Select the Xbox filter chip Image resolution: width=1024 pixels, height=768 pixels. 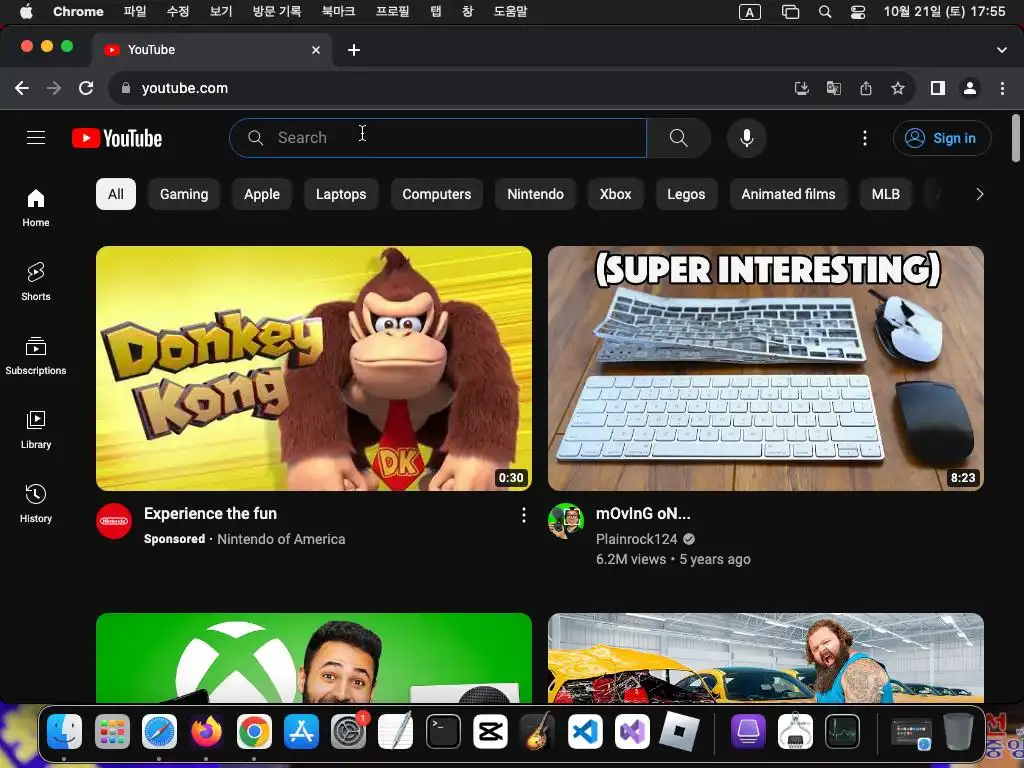[615, 194]
